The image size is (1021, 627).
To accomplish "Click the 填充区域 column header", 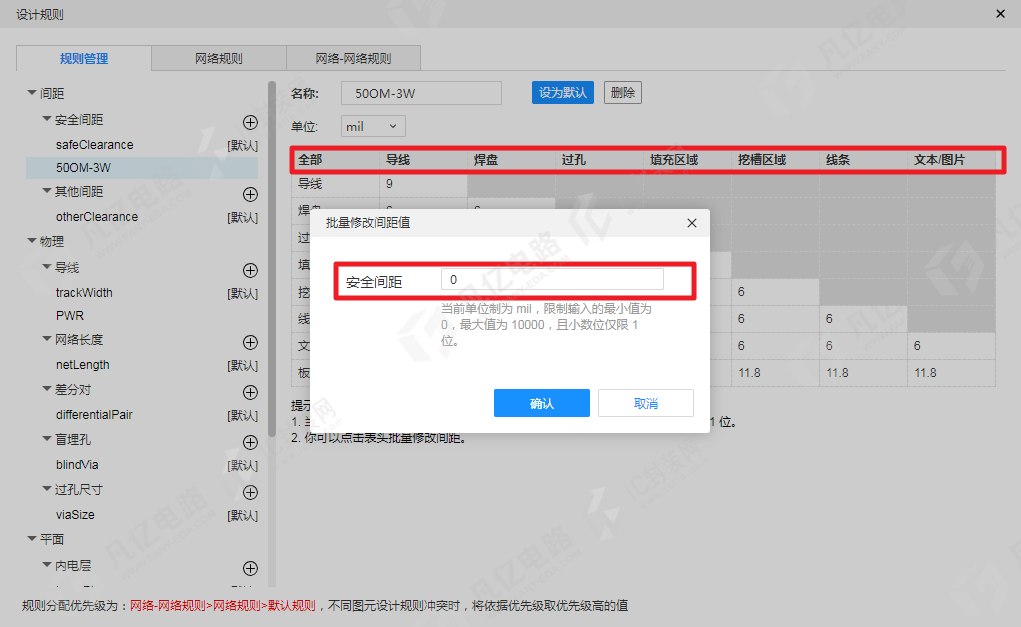I will click(687, 160).
